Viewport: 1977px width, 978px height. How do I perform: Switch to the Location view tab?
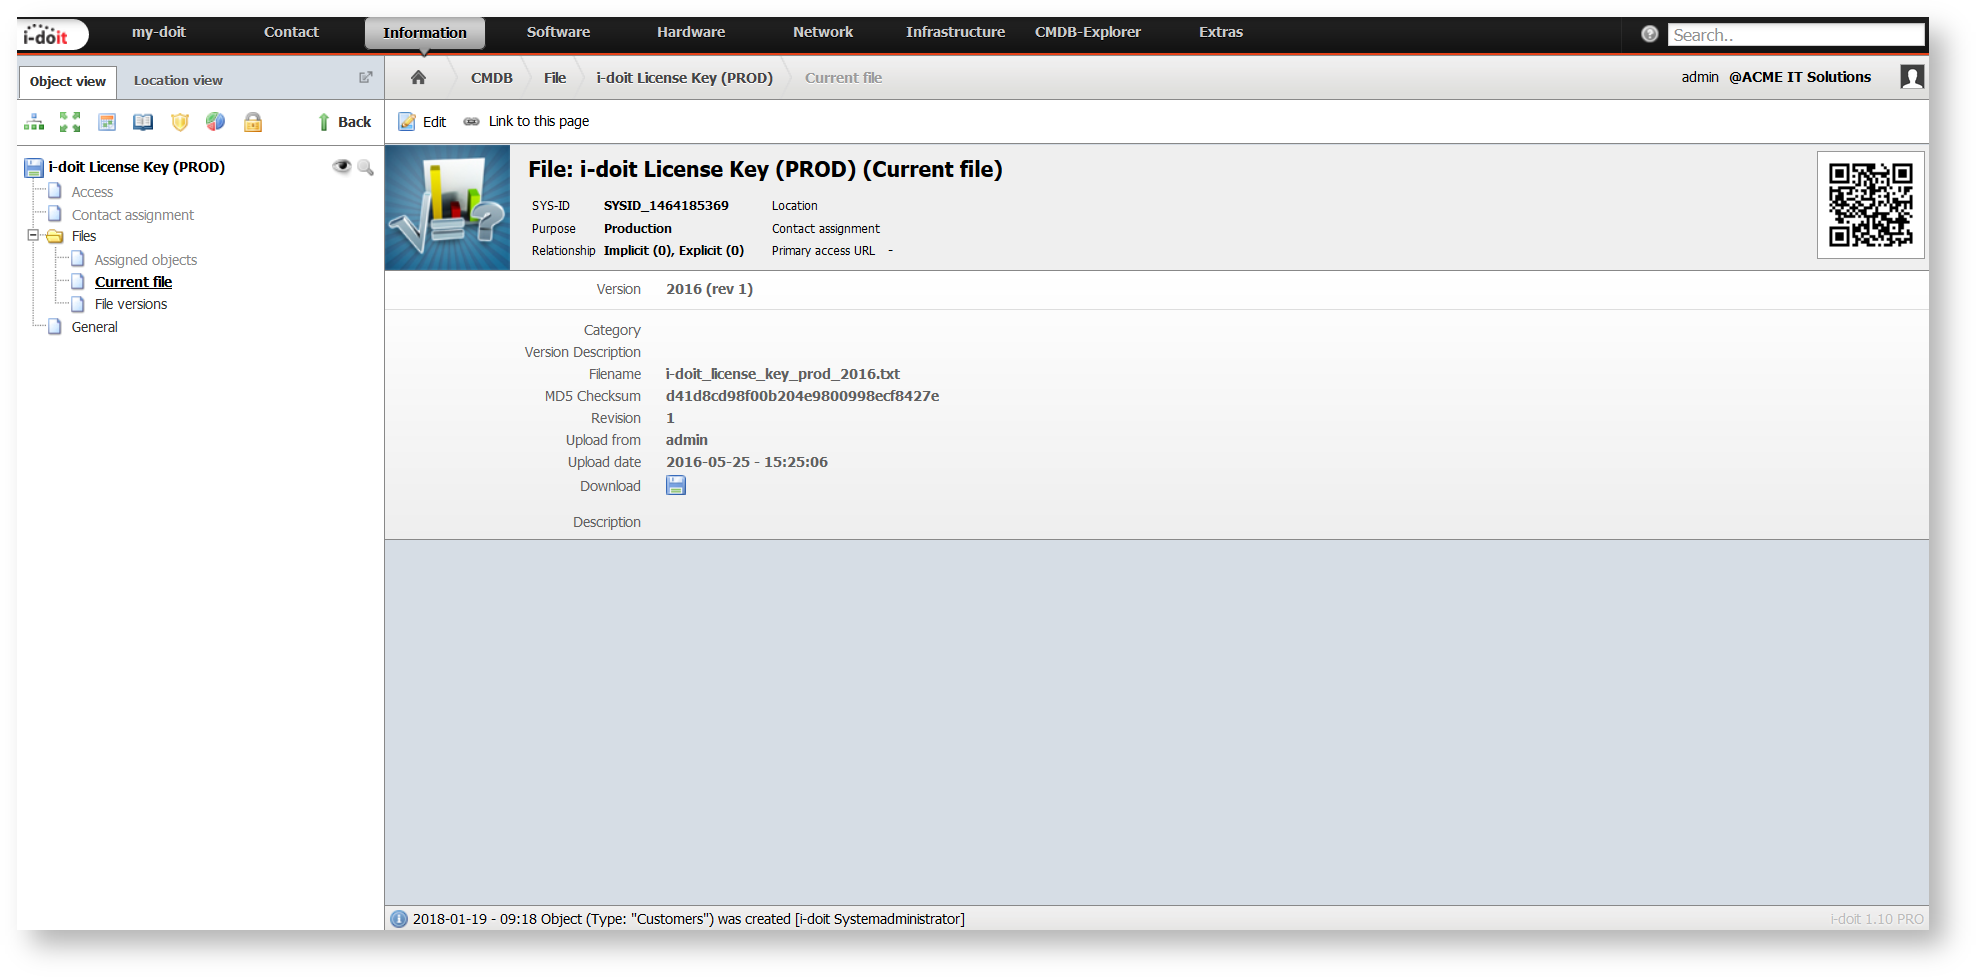pos(178,81)
